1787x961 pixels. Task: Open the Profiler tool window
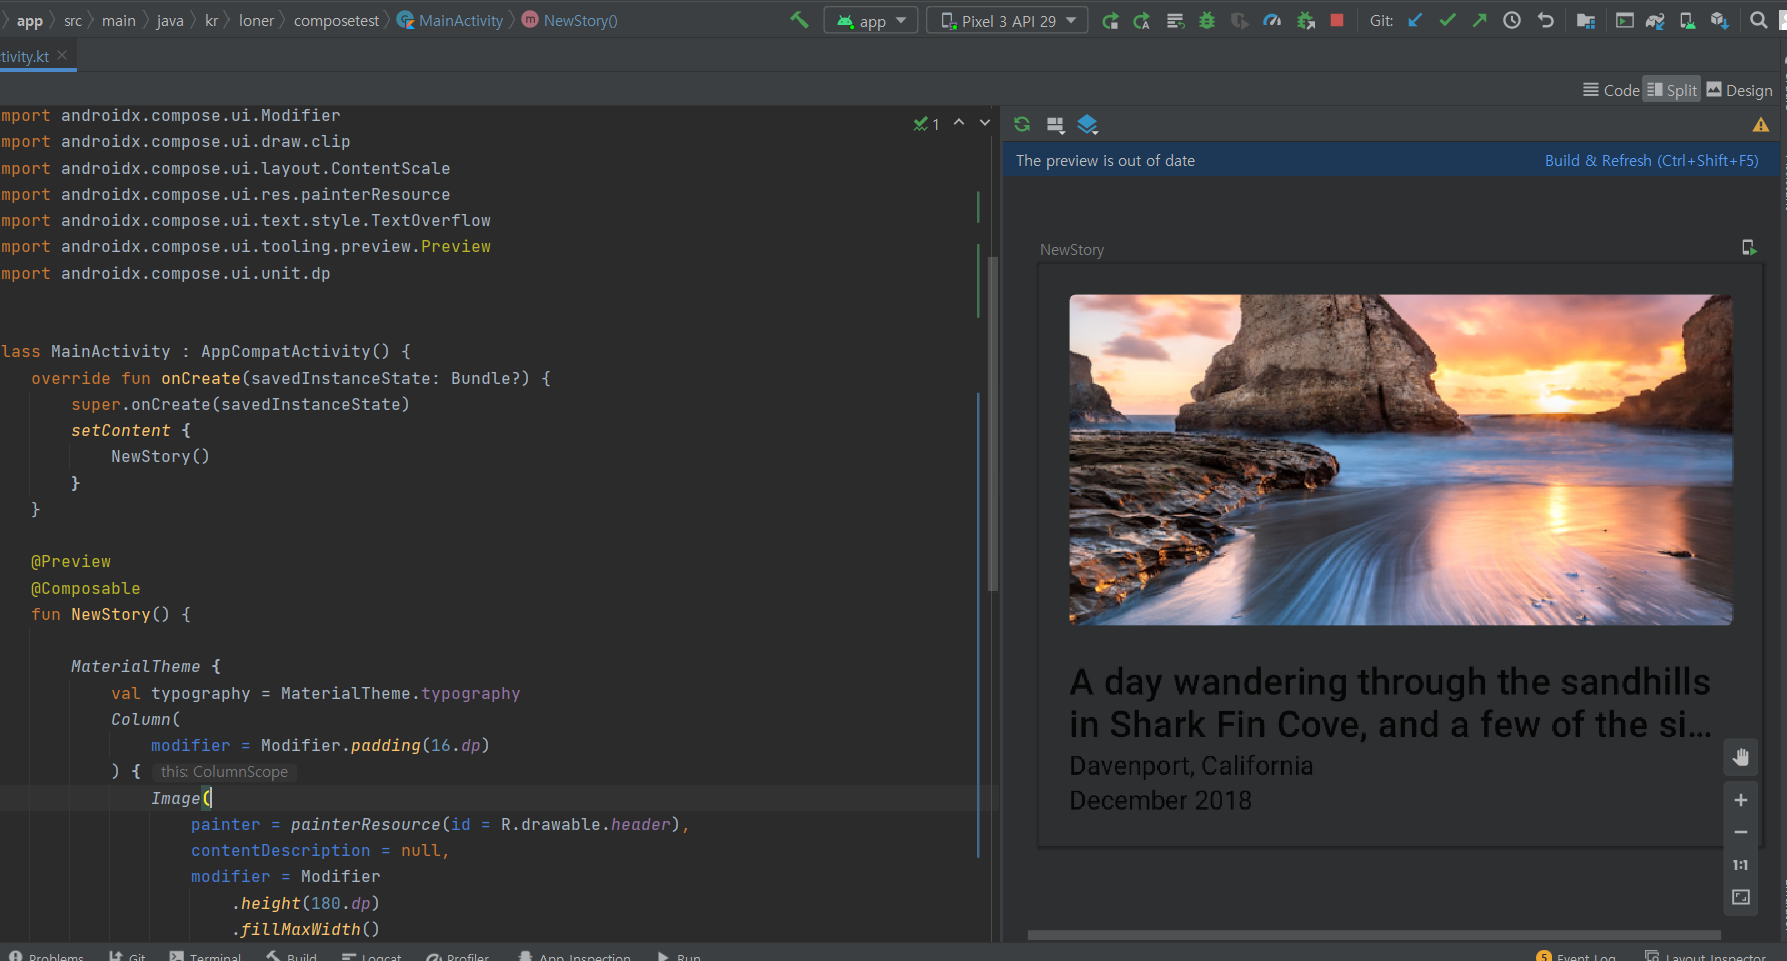[458, 956]
